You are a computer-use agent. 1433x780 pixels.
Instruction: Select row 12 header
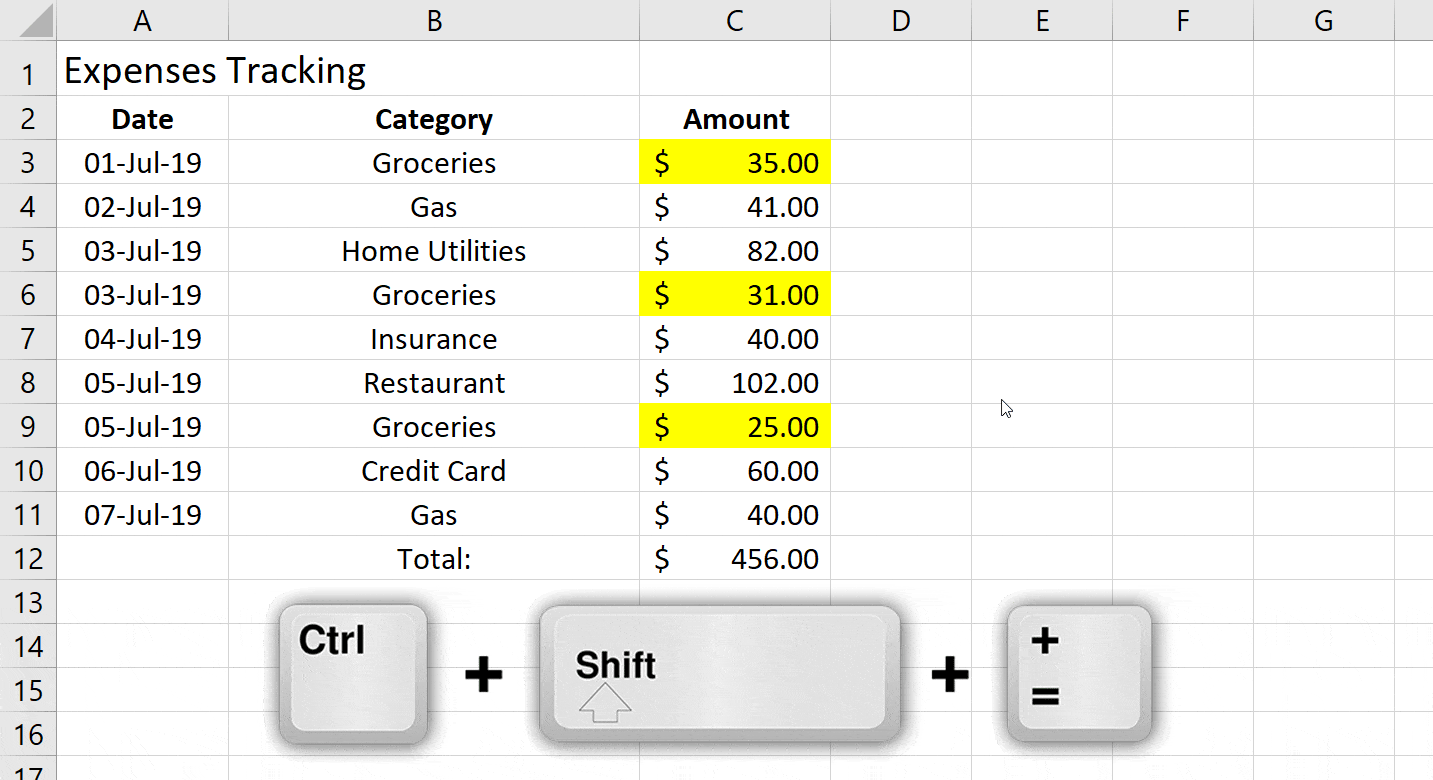pyautogui.click(x=29, y=558)
